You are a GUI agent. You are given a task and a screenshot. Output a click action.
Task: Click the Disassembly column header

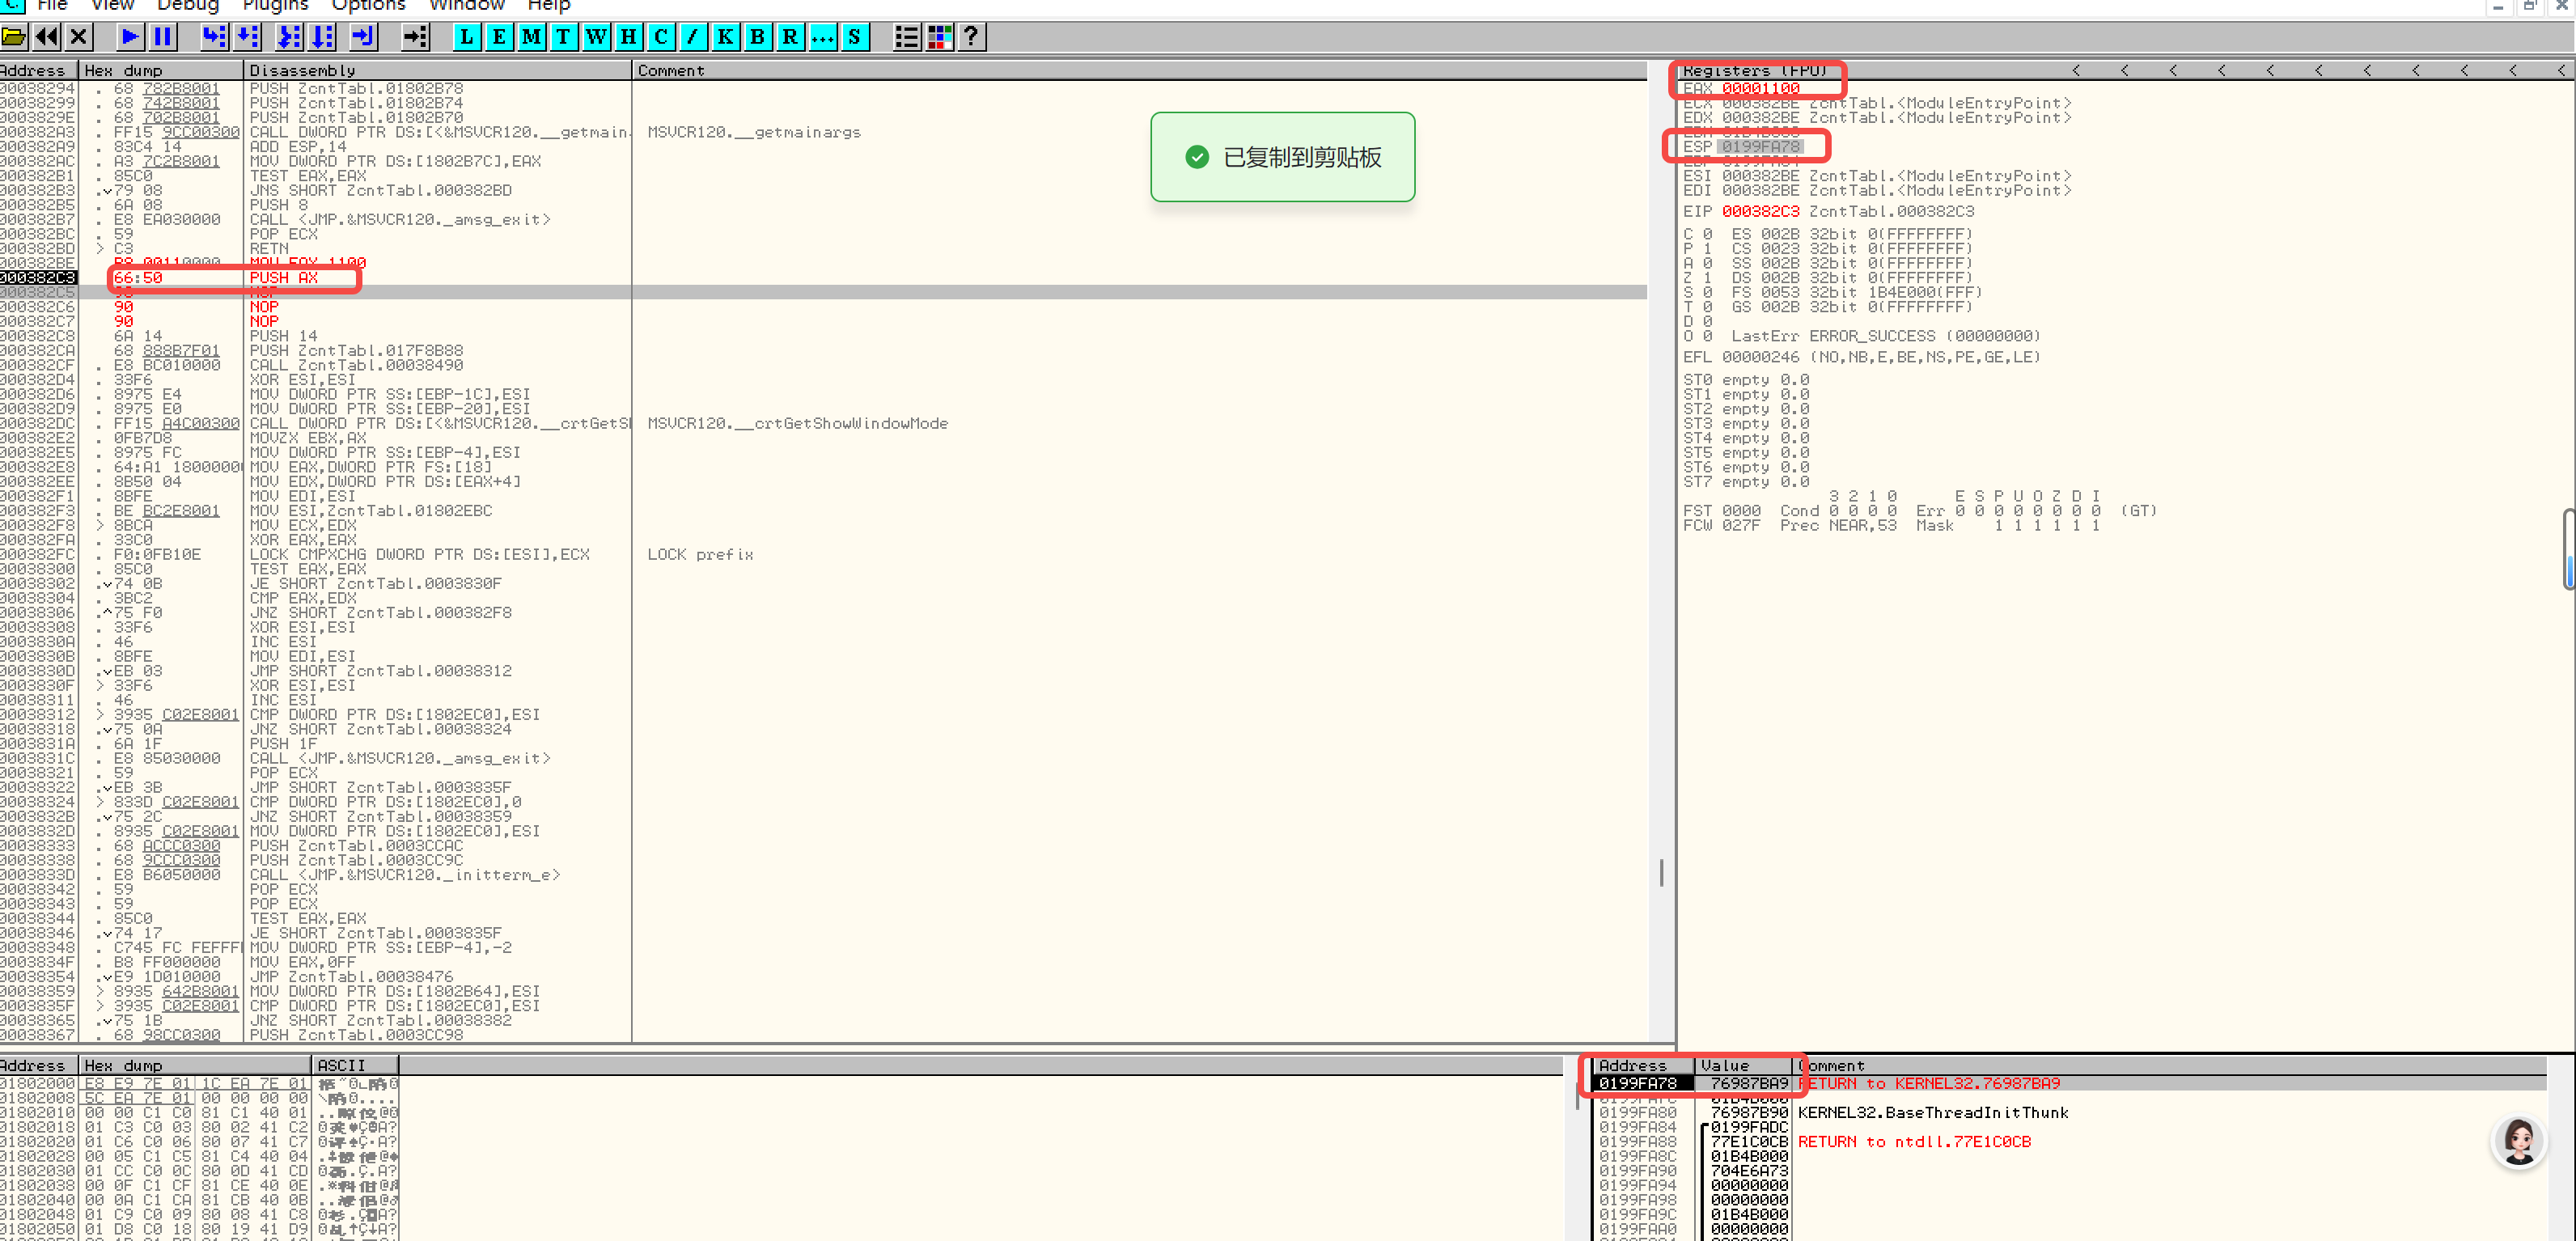[302, 71]
